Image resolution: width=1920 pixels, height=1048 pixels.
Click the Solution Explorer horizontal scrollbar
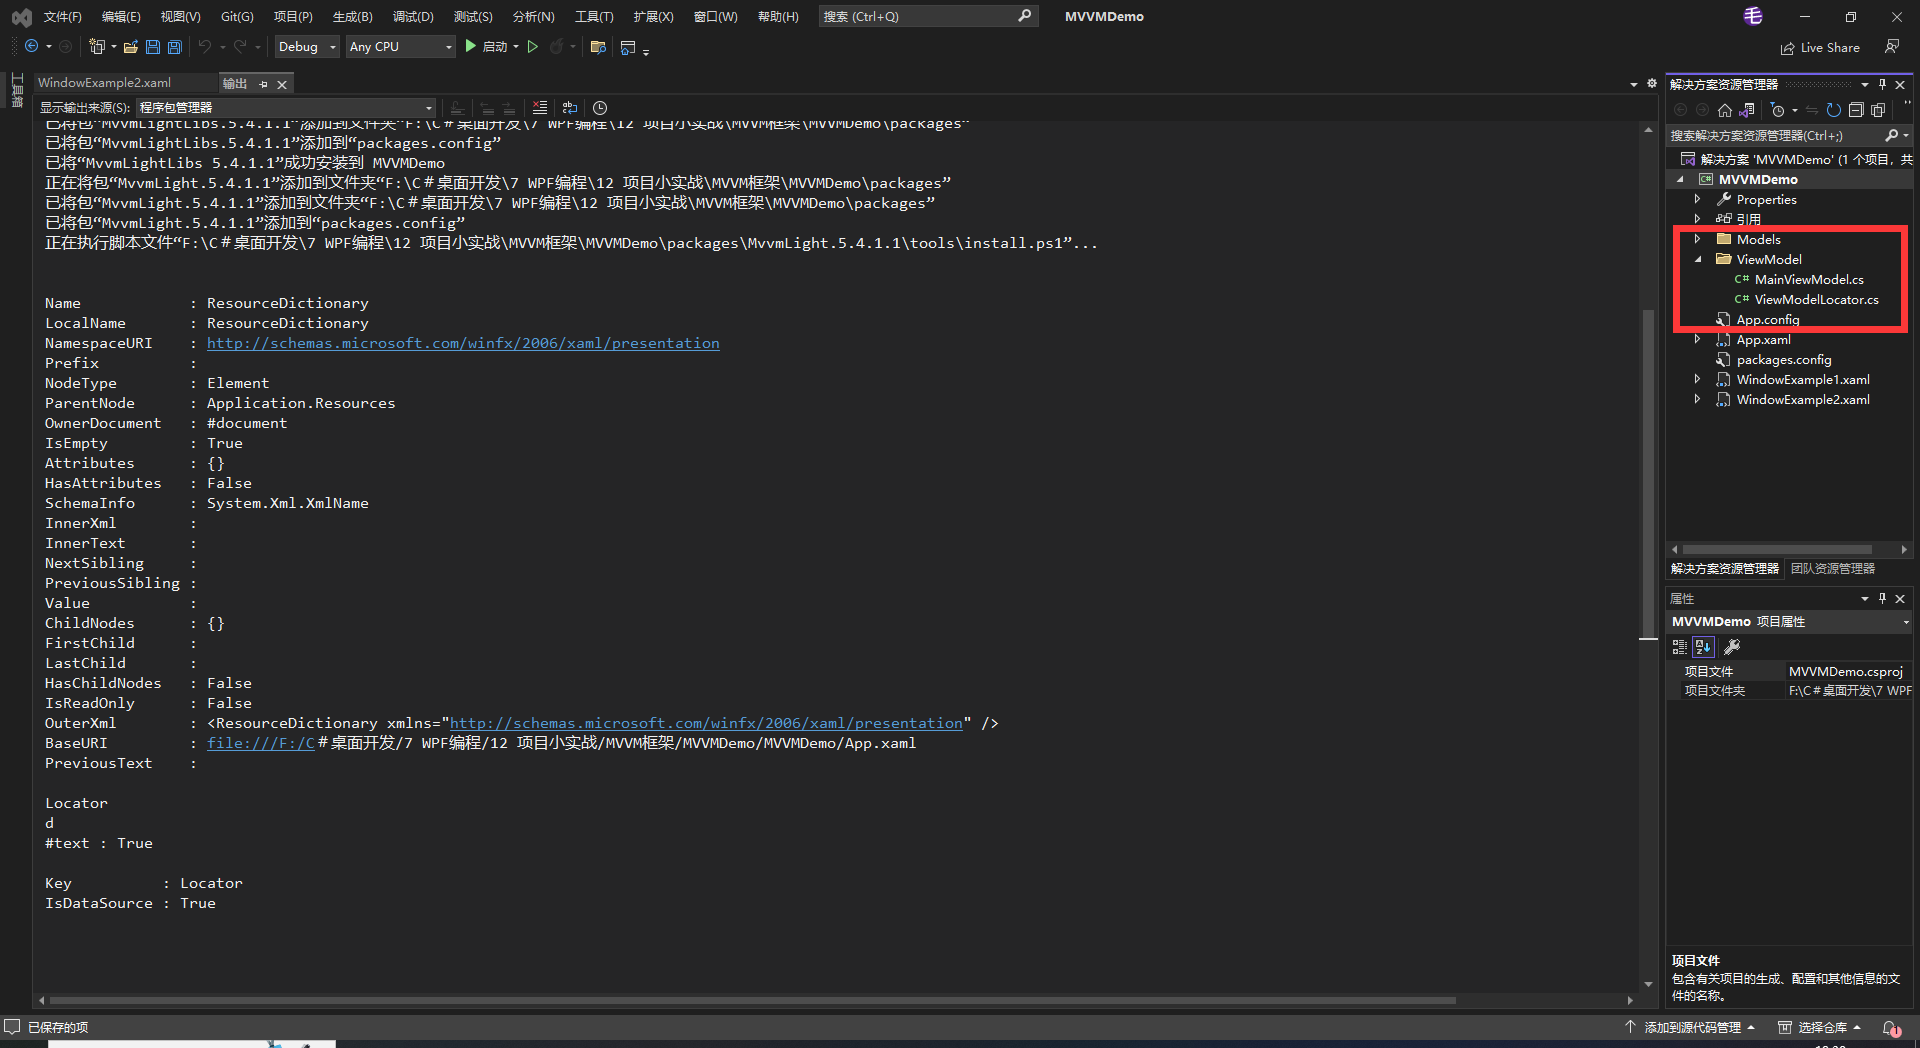tap(1778, 549)
